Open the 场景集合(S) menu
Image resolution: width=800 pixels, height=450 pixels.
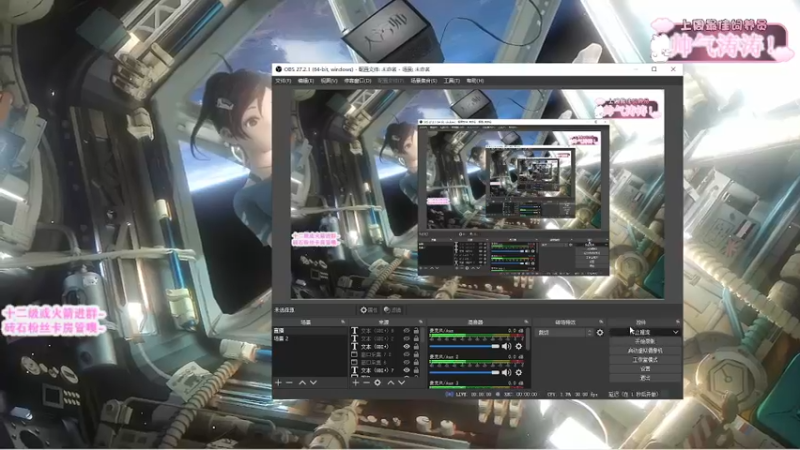point(423,81)
